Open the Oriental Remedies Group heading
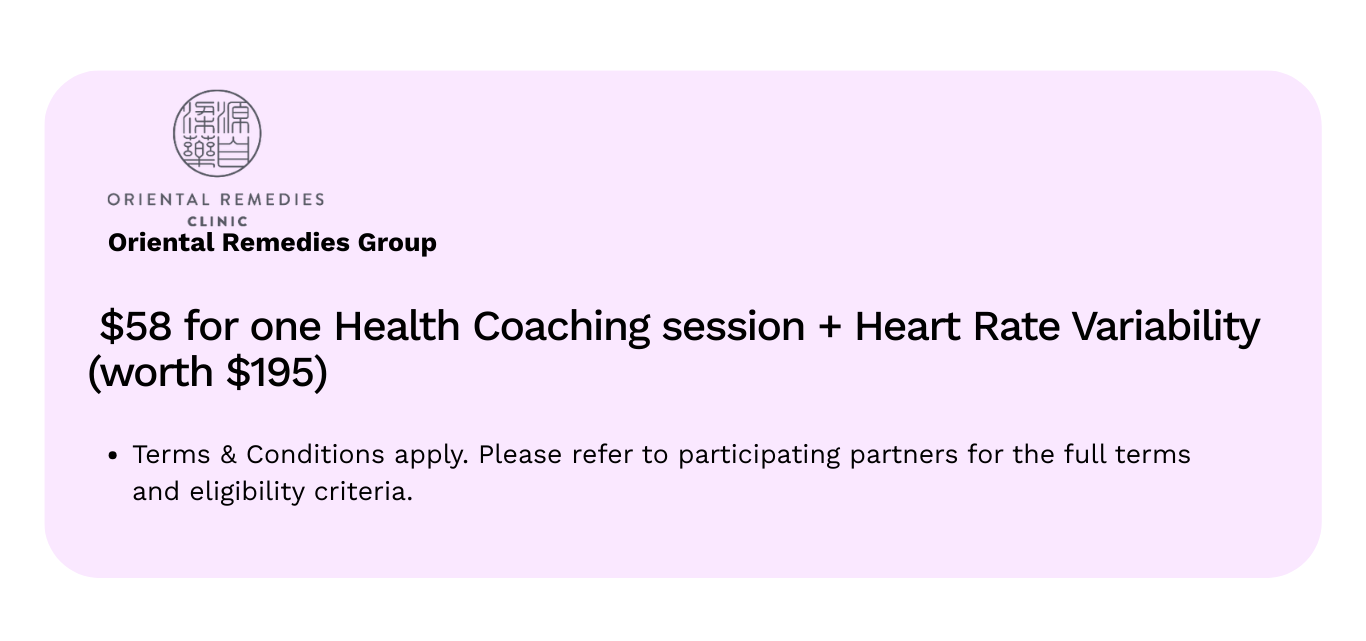 [272, 243]
